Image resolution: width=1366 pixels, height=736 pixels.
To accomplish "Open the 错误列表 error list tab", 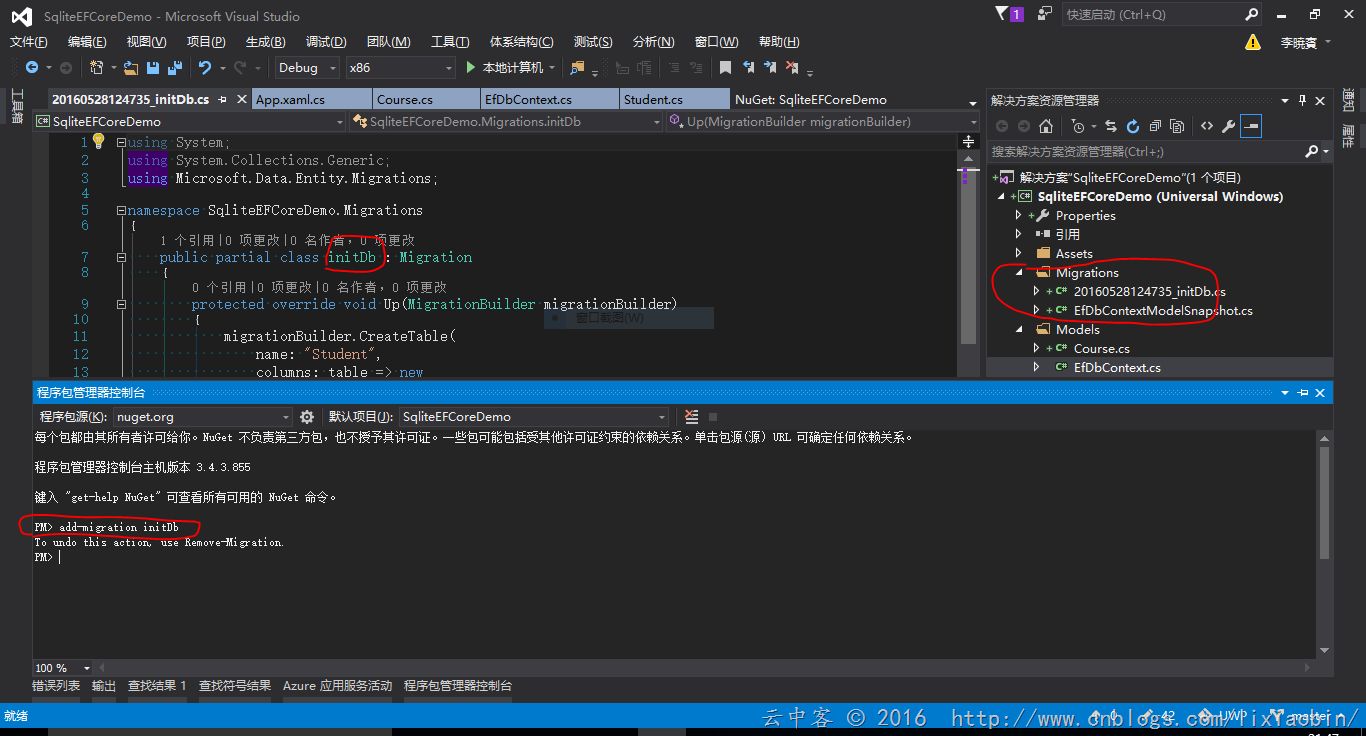I will pyautogui.click(x=56, y=686).
